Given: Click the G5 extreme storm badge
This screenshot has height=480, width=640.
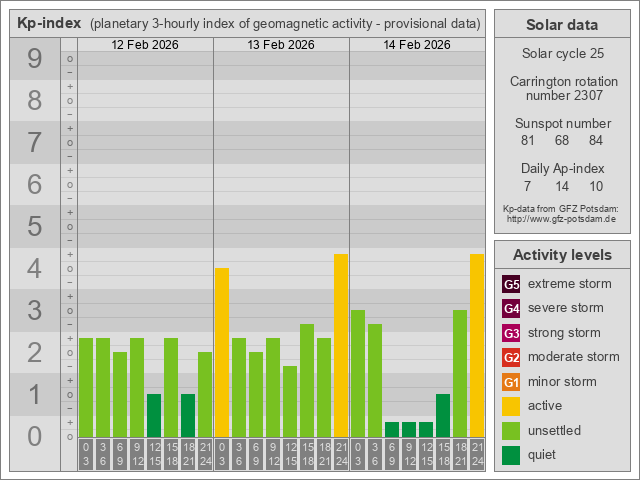Looking at the screenshot, I should [x=511, y=284].
